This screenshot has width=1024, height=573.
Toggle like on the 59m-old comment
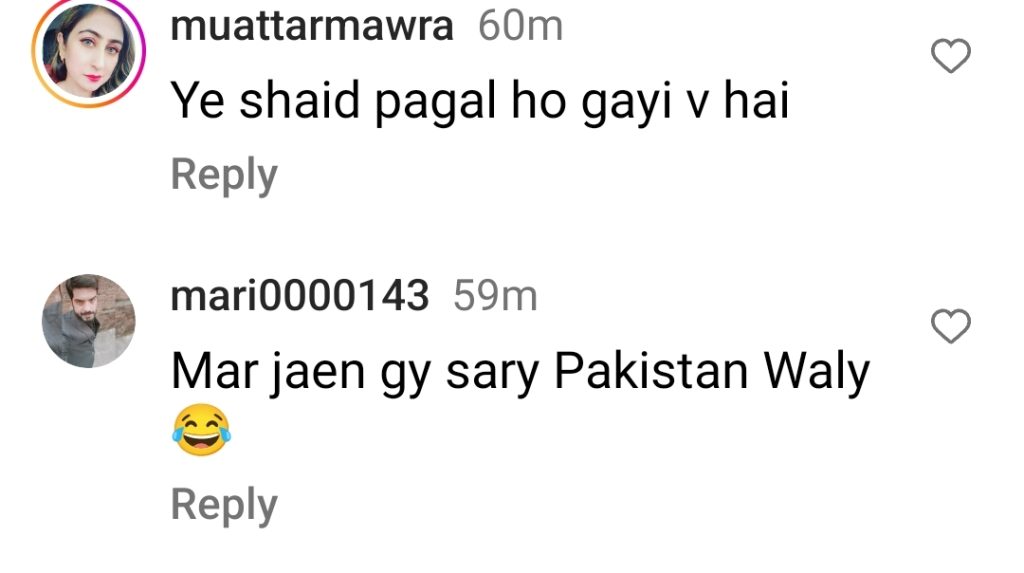coord(951,326)
